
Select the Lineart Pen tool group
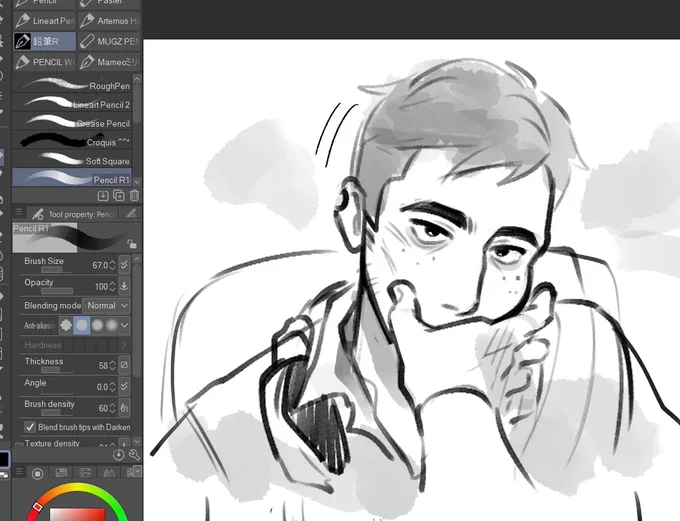coord(44,20)
